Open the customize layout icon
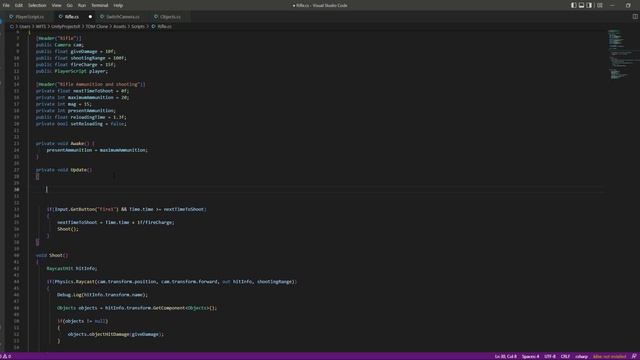 click(x=600, y=5)
